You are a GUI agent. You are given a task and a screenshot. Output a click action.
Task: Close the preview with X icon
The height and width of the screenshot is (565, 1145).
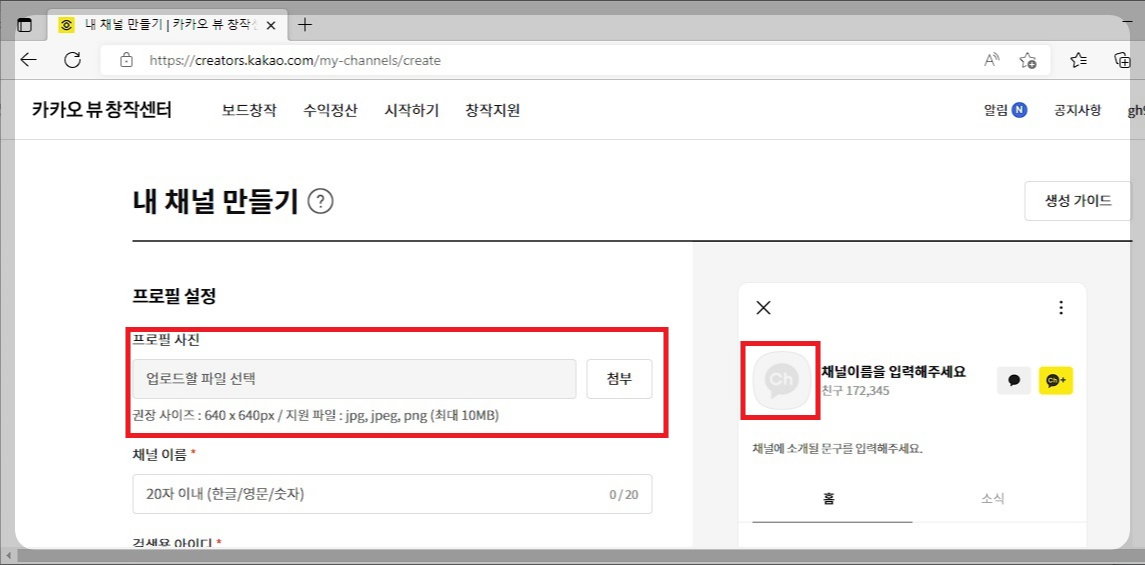coord(763,307)
